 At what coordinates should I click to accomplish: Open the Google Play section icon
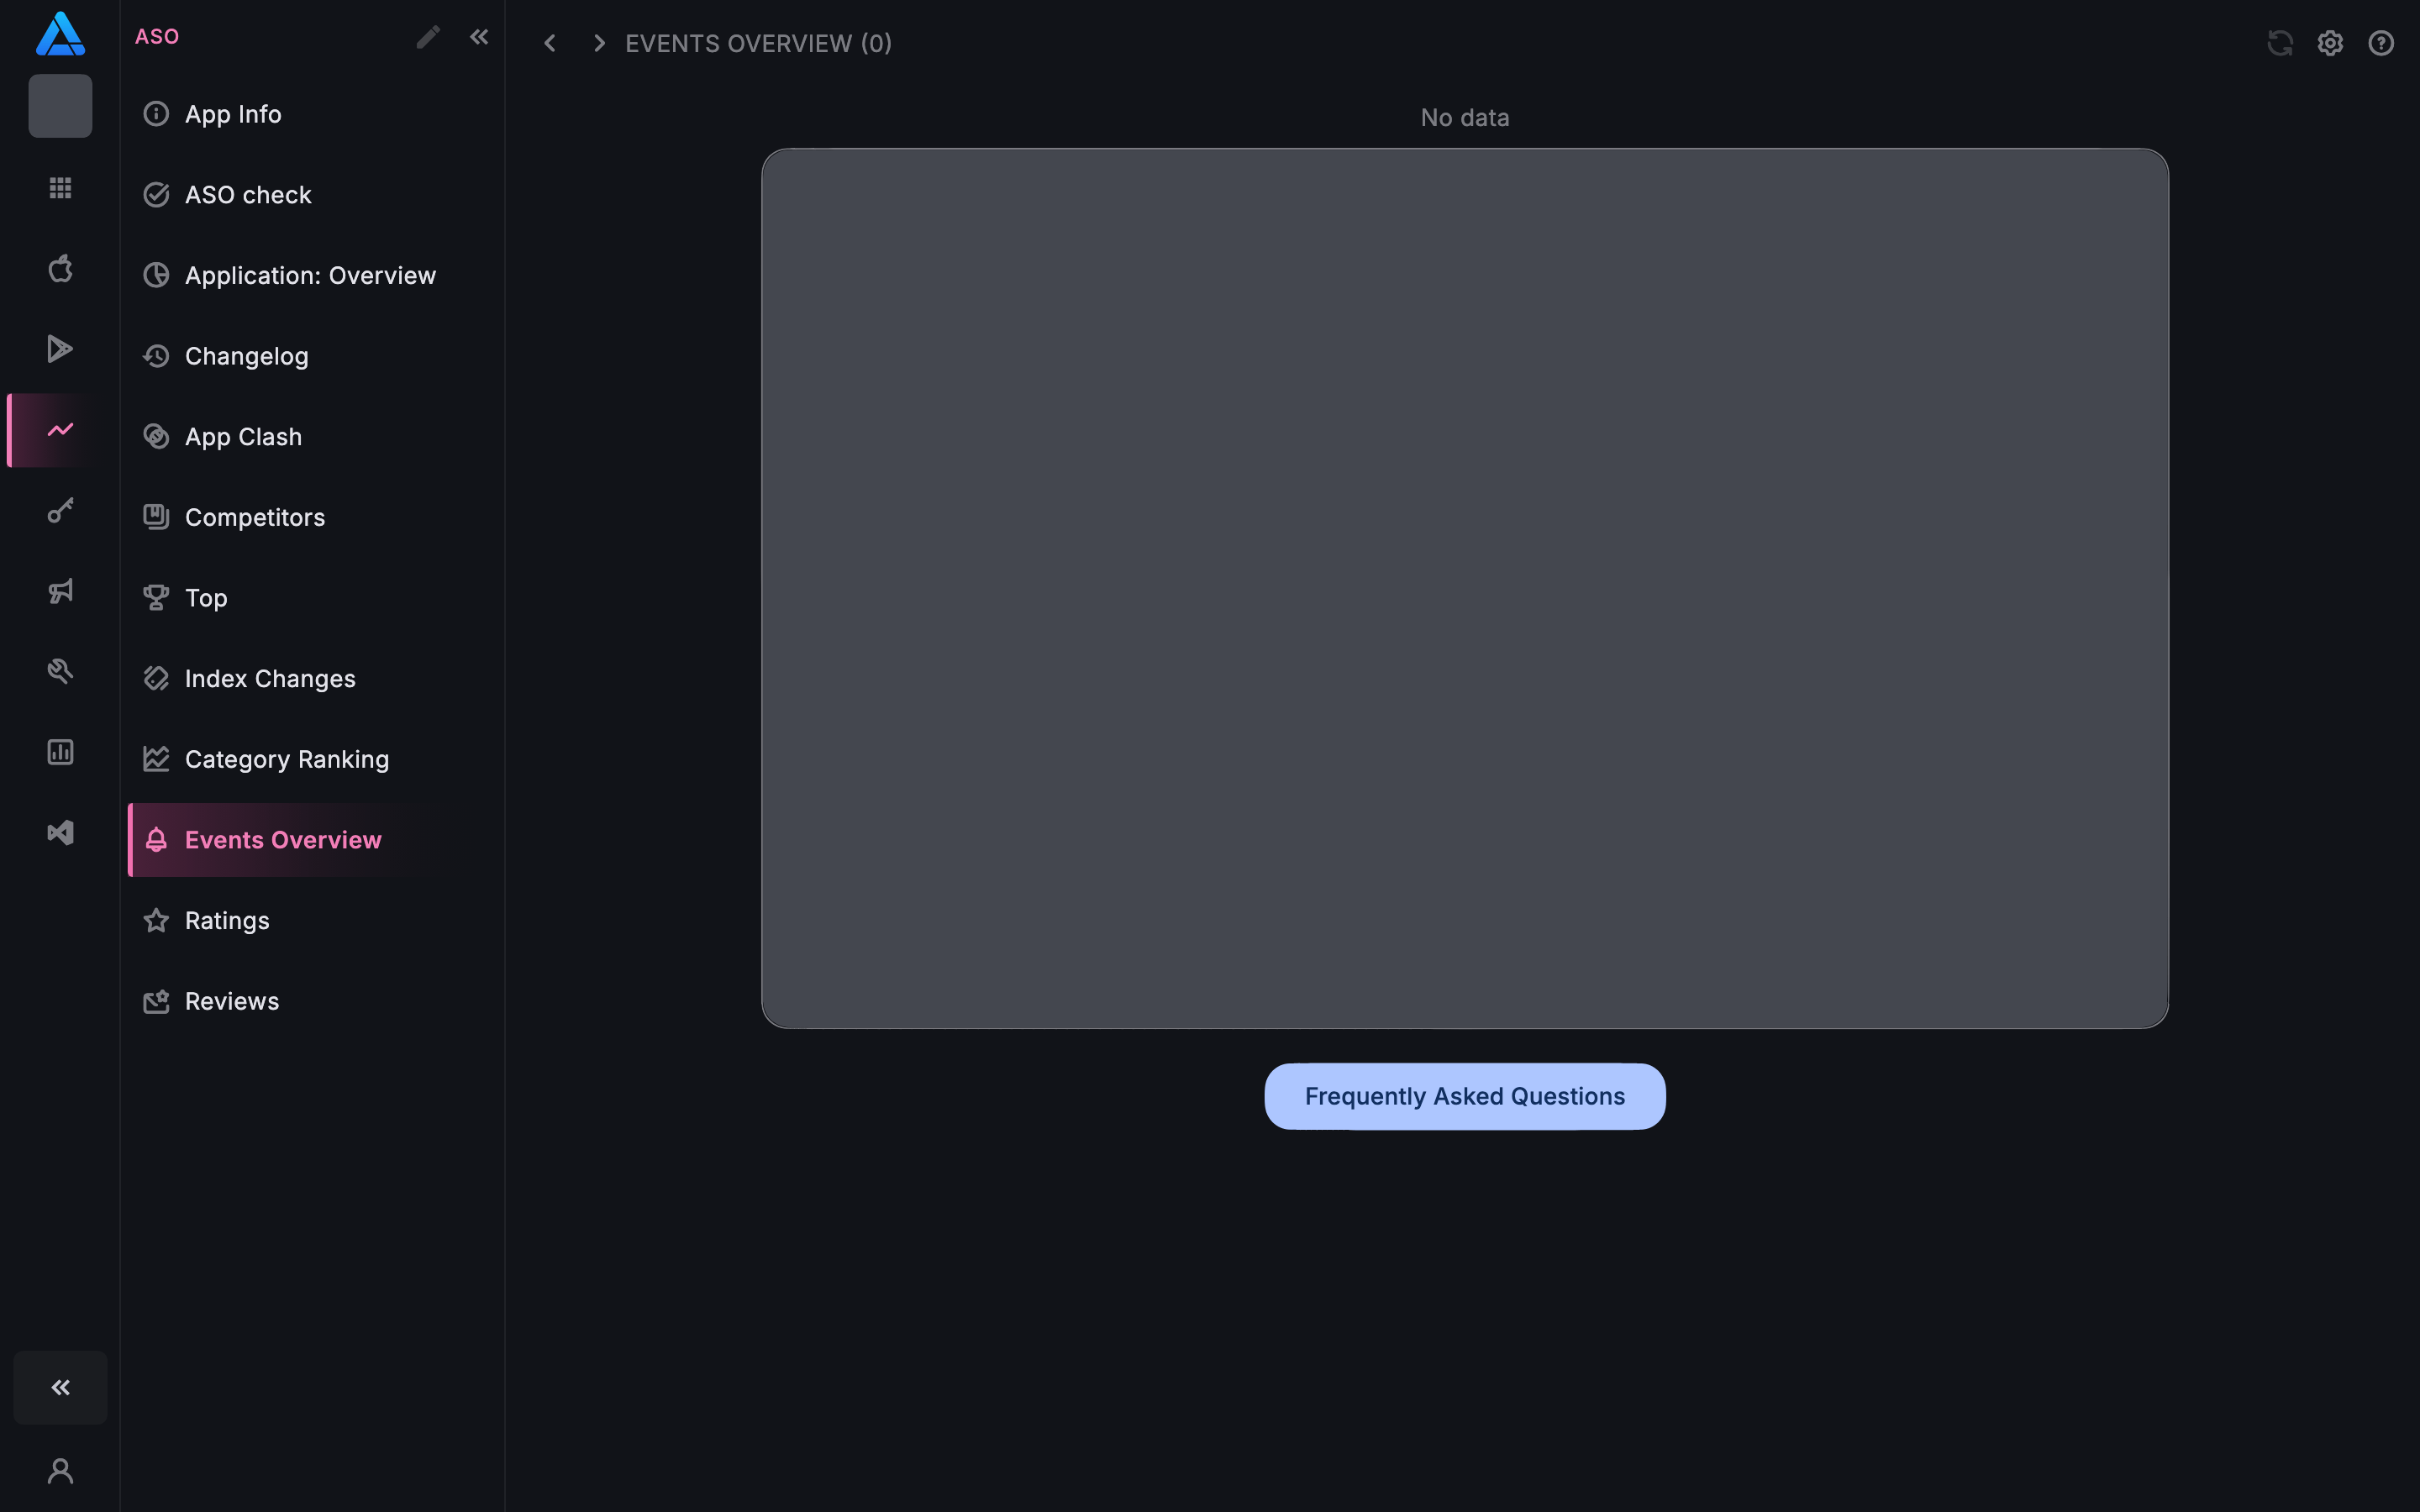click(60, 349)
